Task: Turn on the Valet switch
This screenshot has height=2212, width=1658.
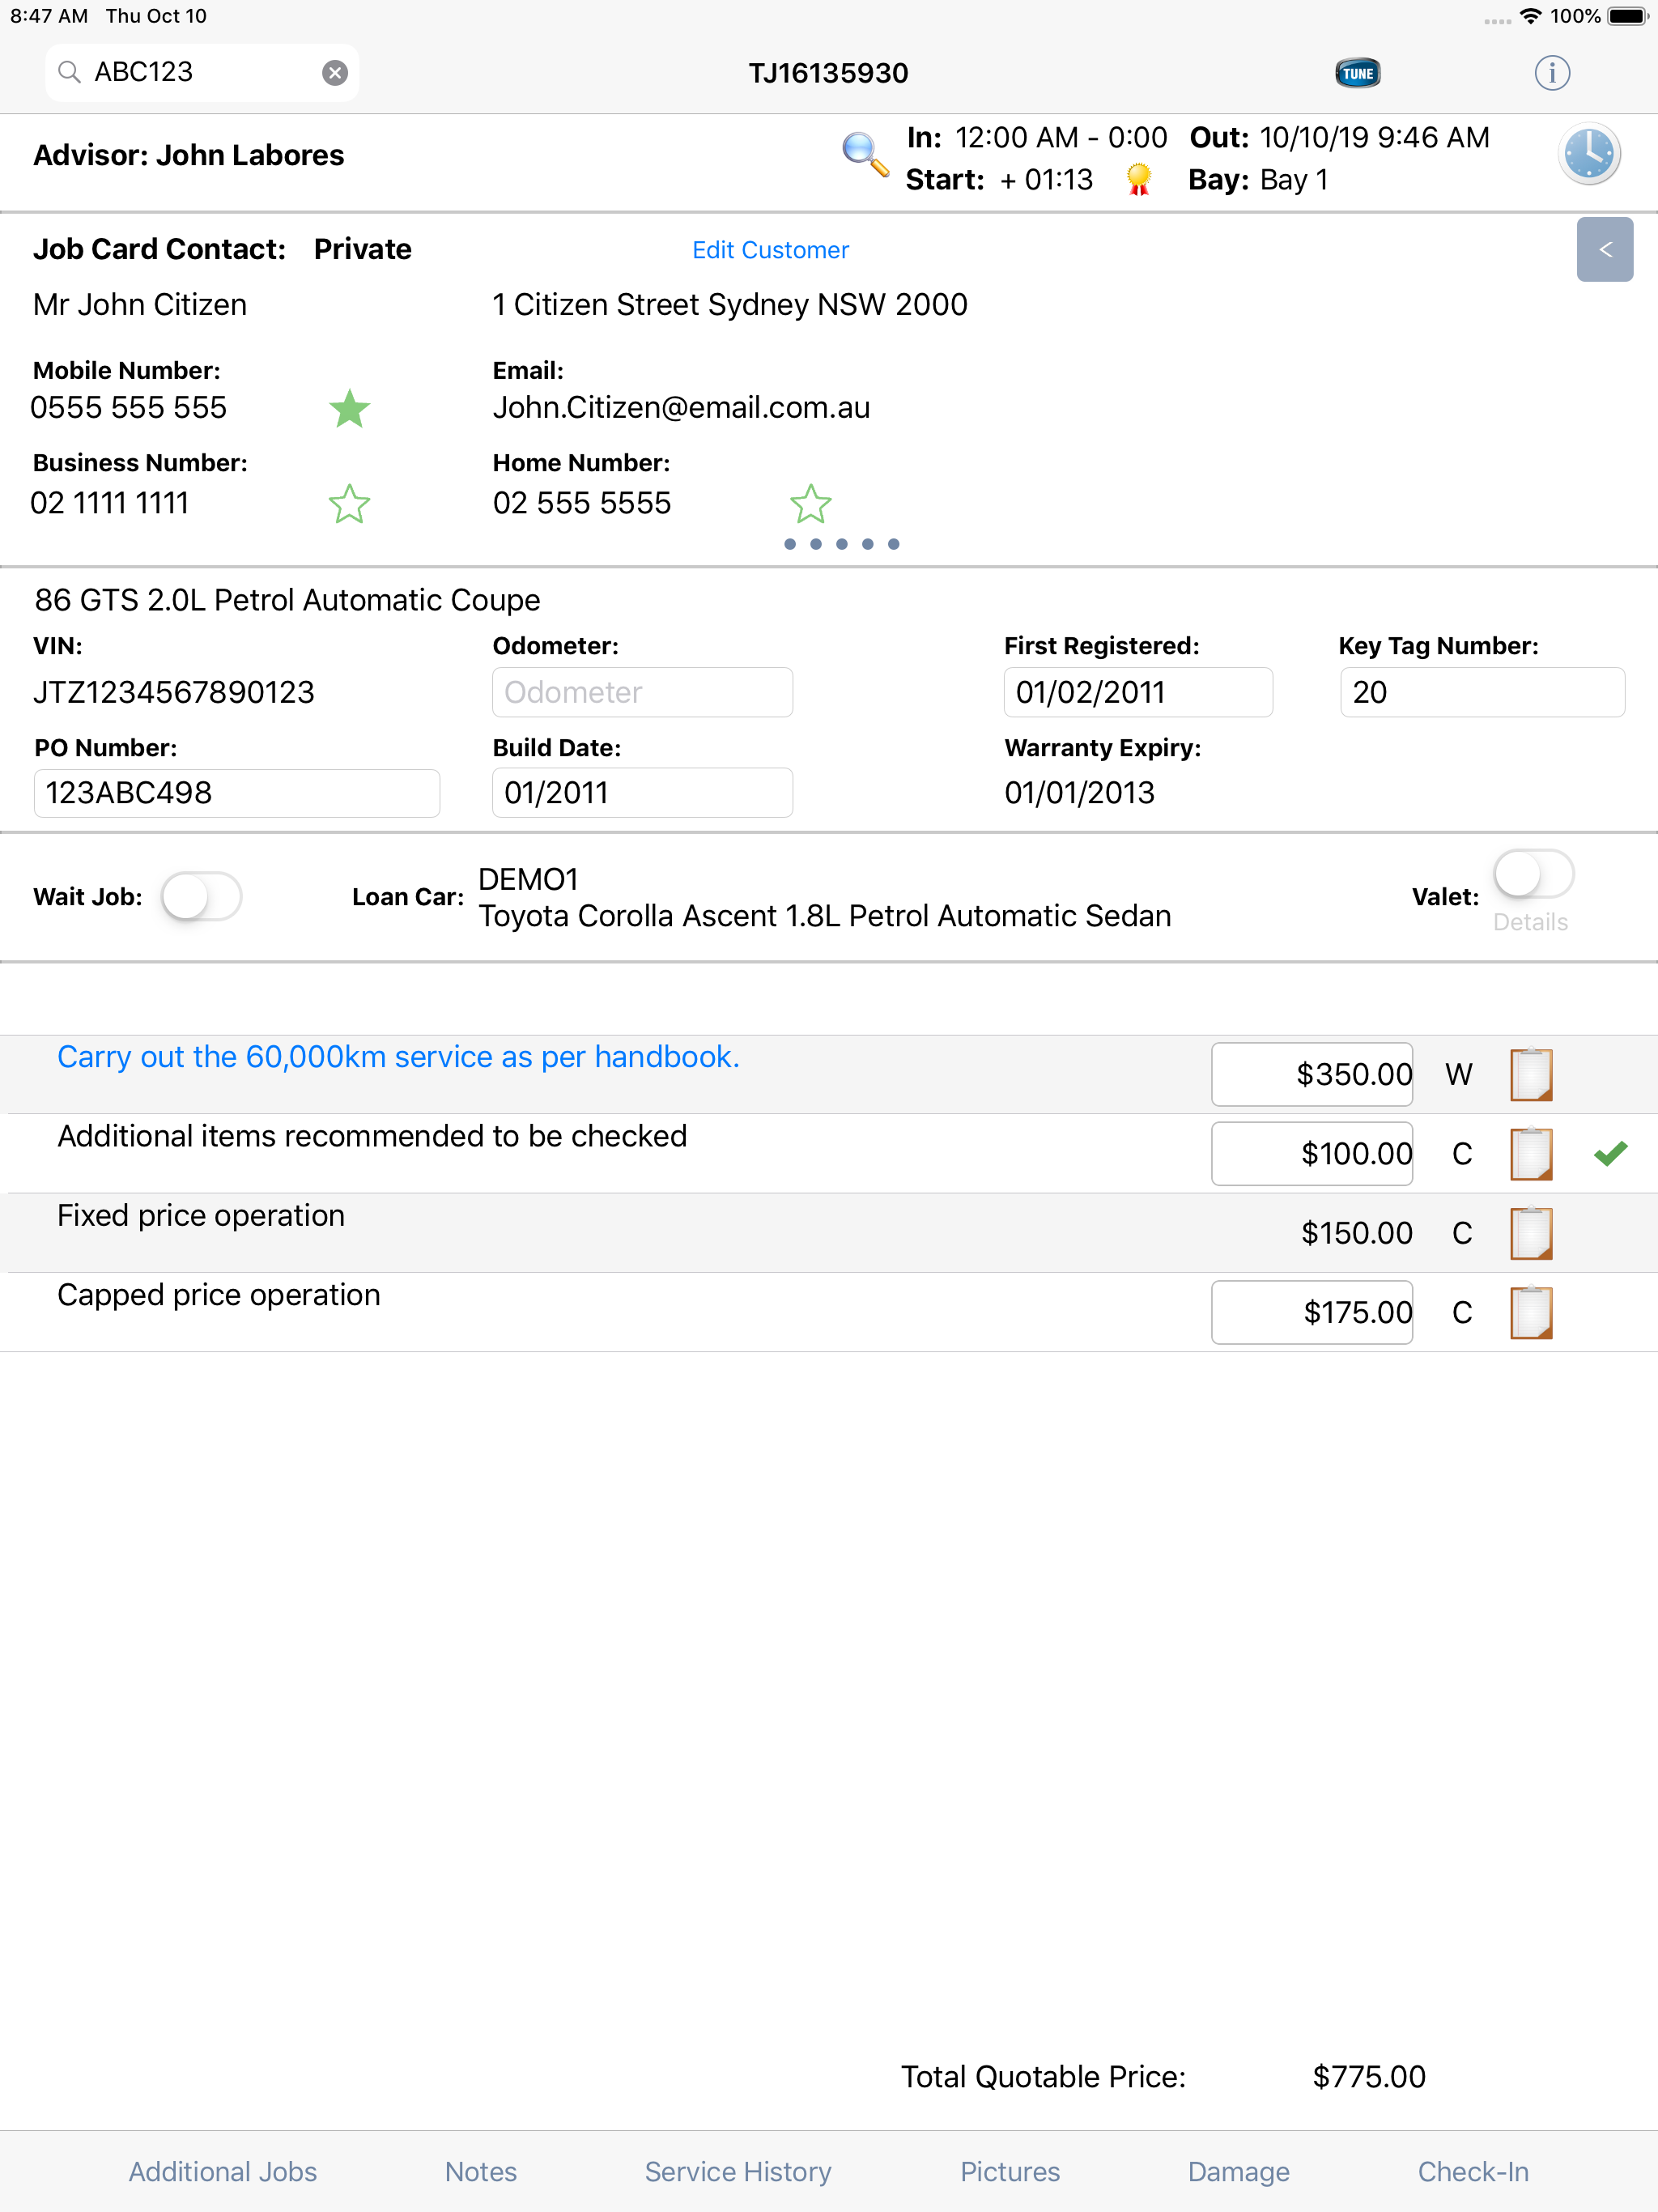Action: click(x=1533, y=875)
